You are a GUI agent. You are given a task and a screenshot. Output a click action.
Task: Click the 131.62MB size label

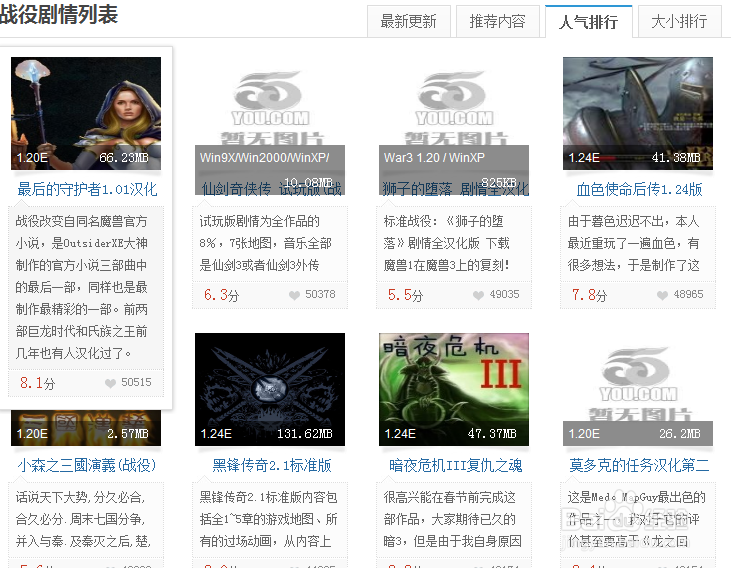tap(305, 434)
